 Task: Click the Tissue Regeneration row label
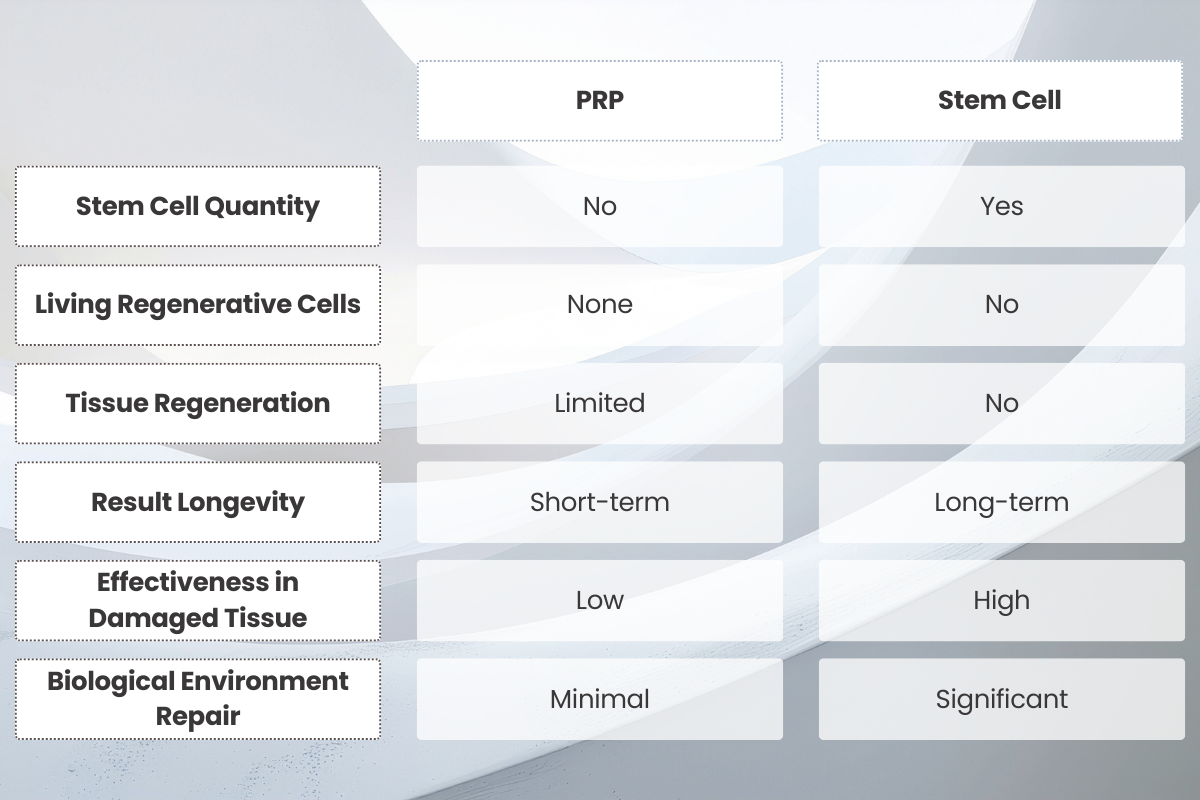tap(198, 403)
